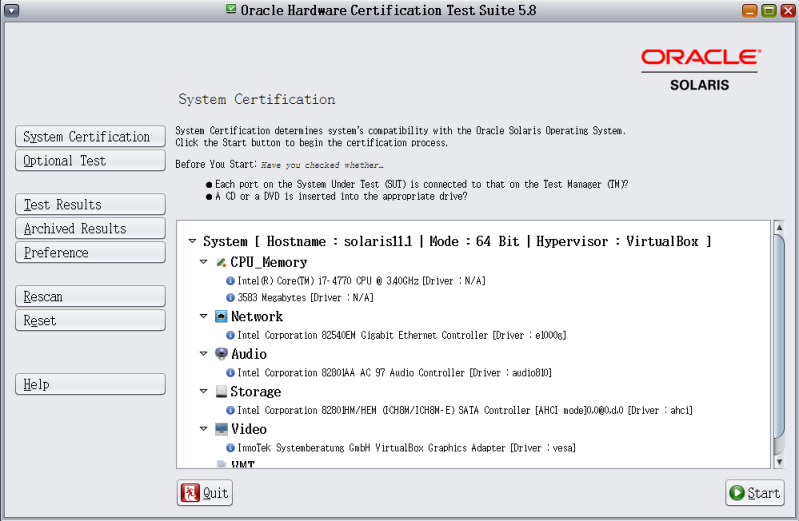The image size is (799, 521).
Task: Collapse the Video tree node
Action: [x=203, y=429]
